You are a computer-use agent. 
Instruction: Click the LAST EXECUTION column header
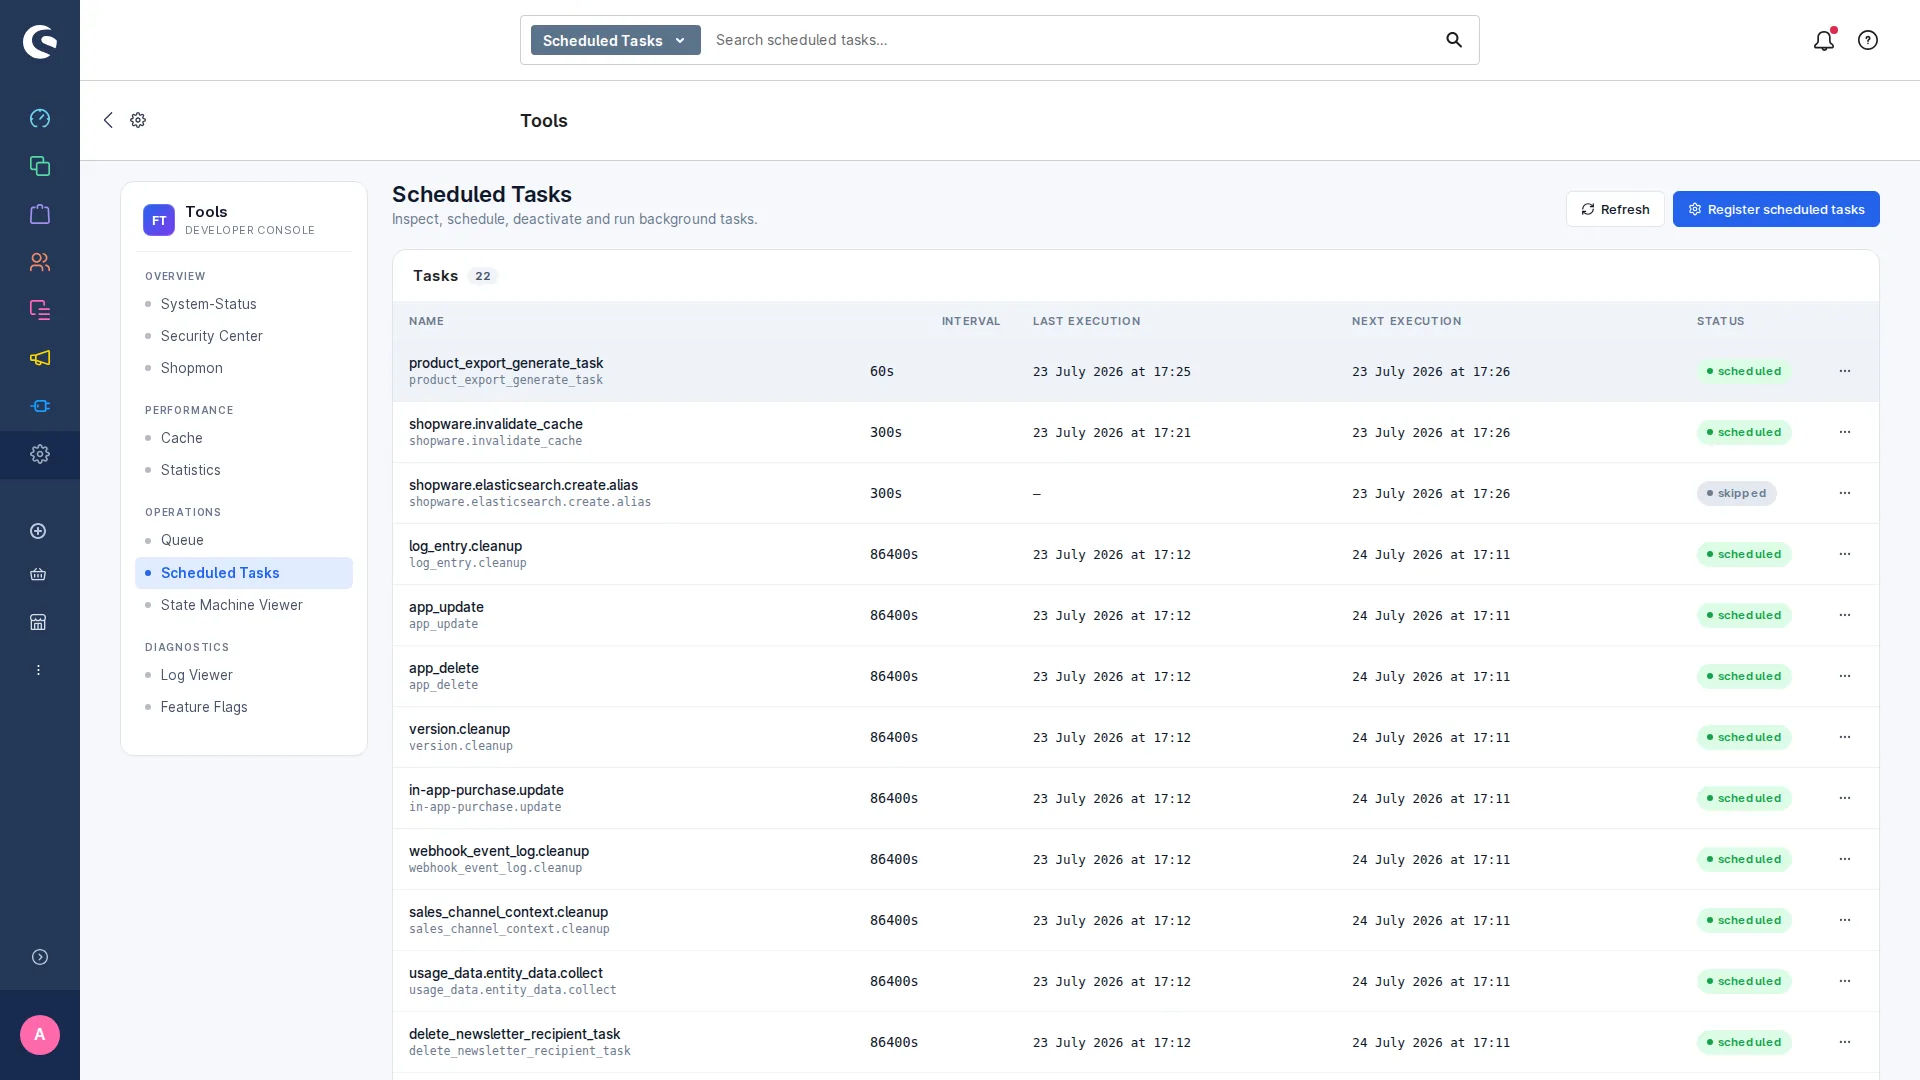pyautogui.click(x=1086, y=321)
